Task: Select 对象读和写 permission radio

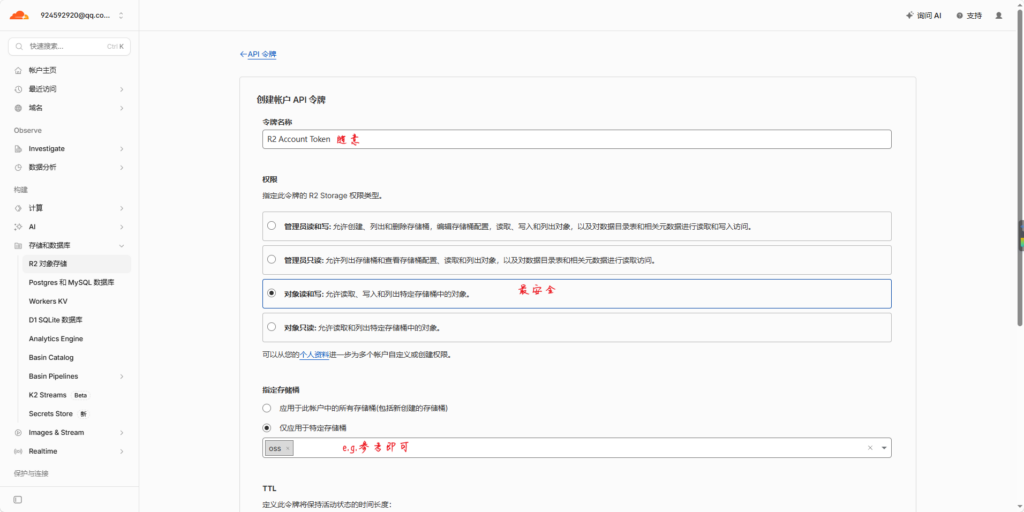Action: [272, 293]
